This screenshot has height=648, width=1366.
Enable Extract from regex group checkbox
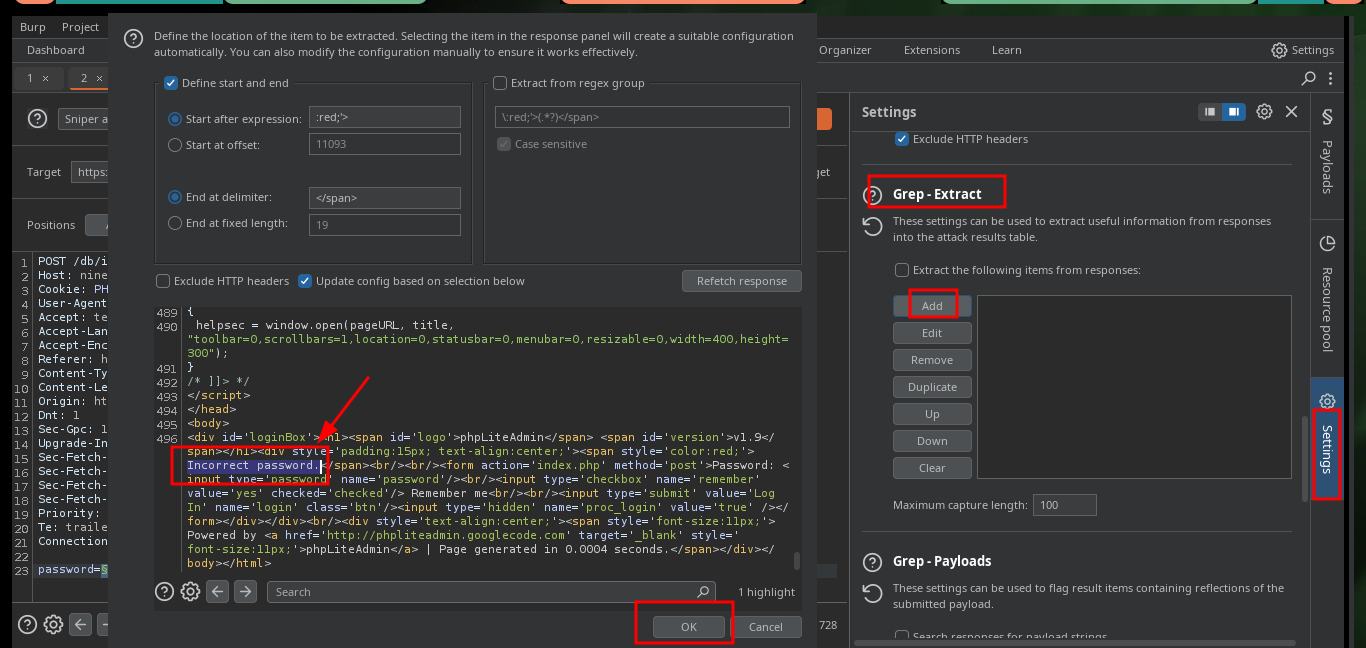coord(501,83)
